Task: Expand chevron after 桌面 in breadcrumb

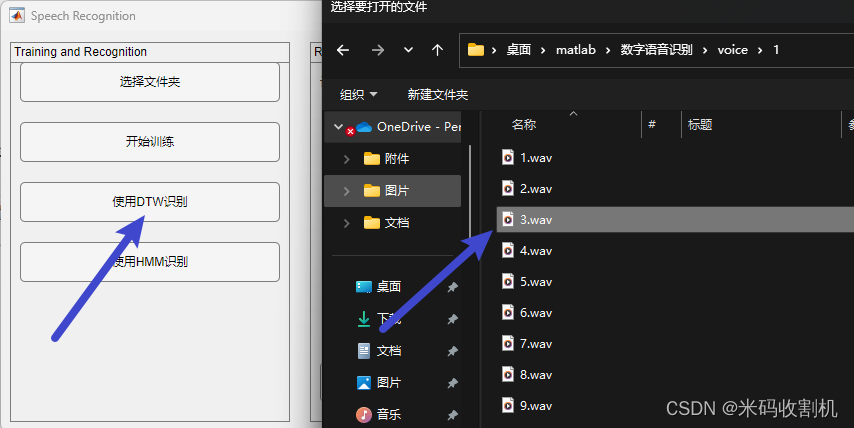Action: [543, 50]
